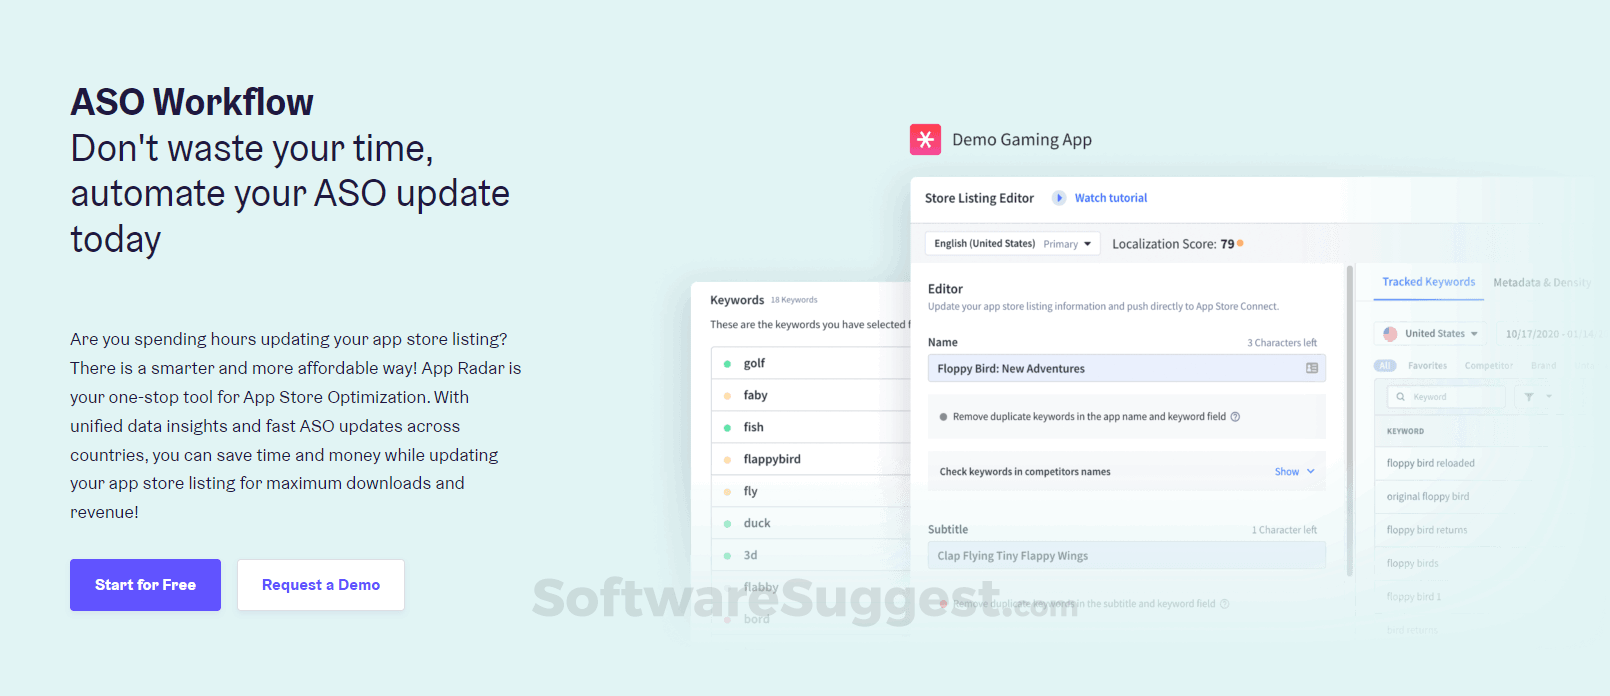
Task: Toggle Remove duplicate keywords in subtitle
Action: click(x=943, y=604)
